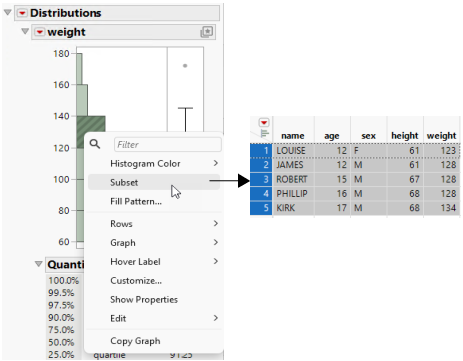Click the 99.5% quantile label

coord(61,293)
